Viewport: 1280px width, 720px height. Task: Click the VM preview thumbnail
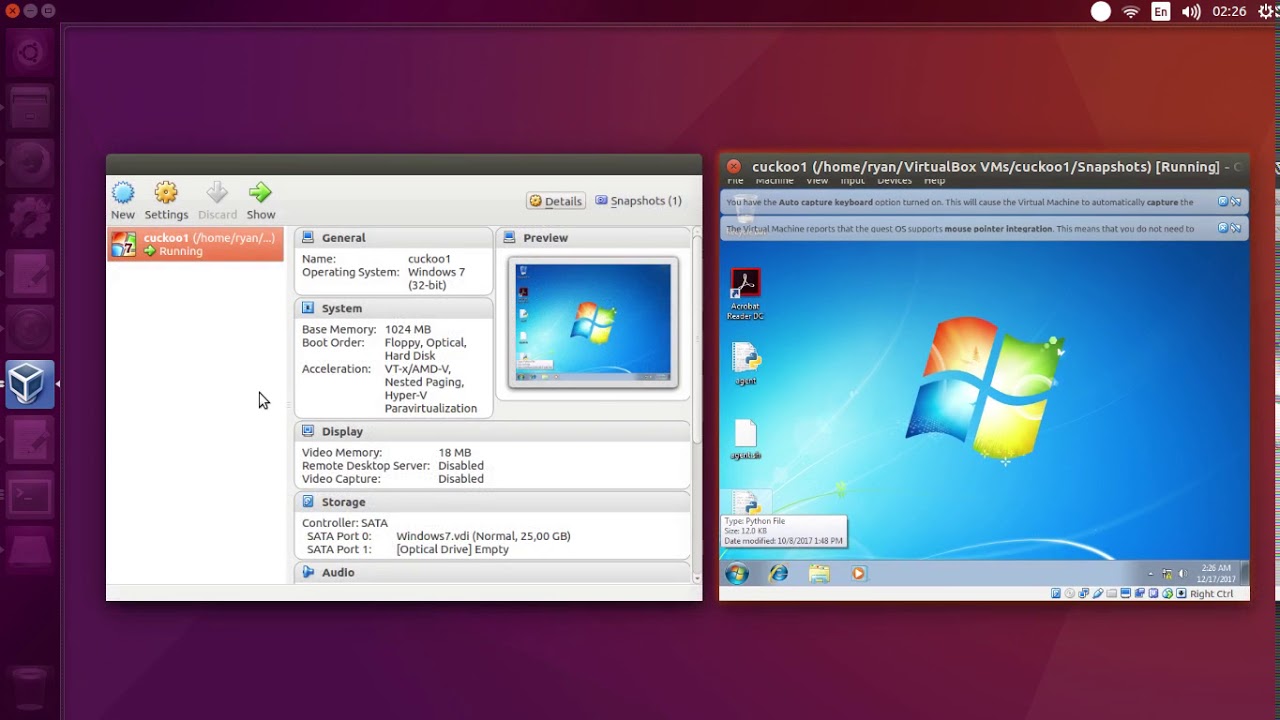[593, 322]
